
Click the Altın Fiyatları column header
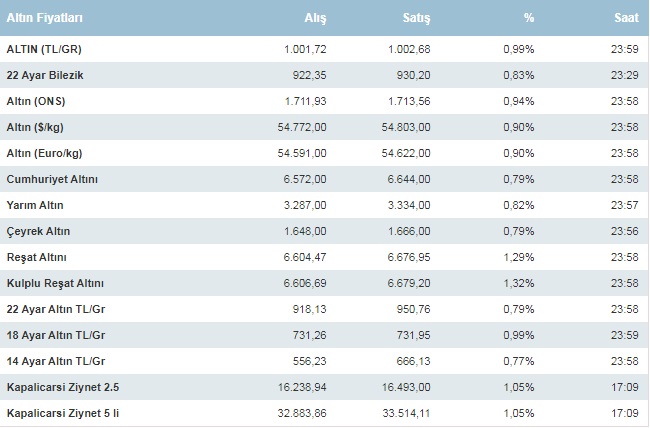pyautogui.click(x=44, y=19)
